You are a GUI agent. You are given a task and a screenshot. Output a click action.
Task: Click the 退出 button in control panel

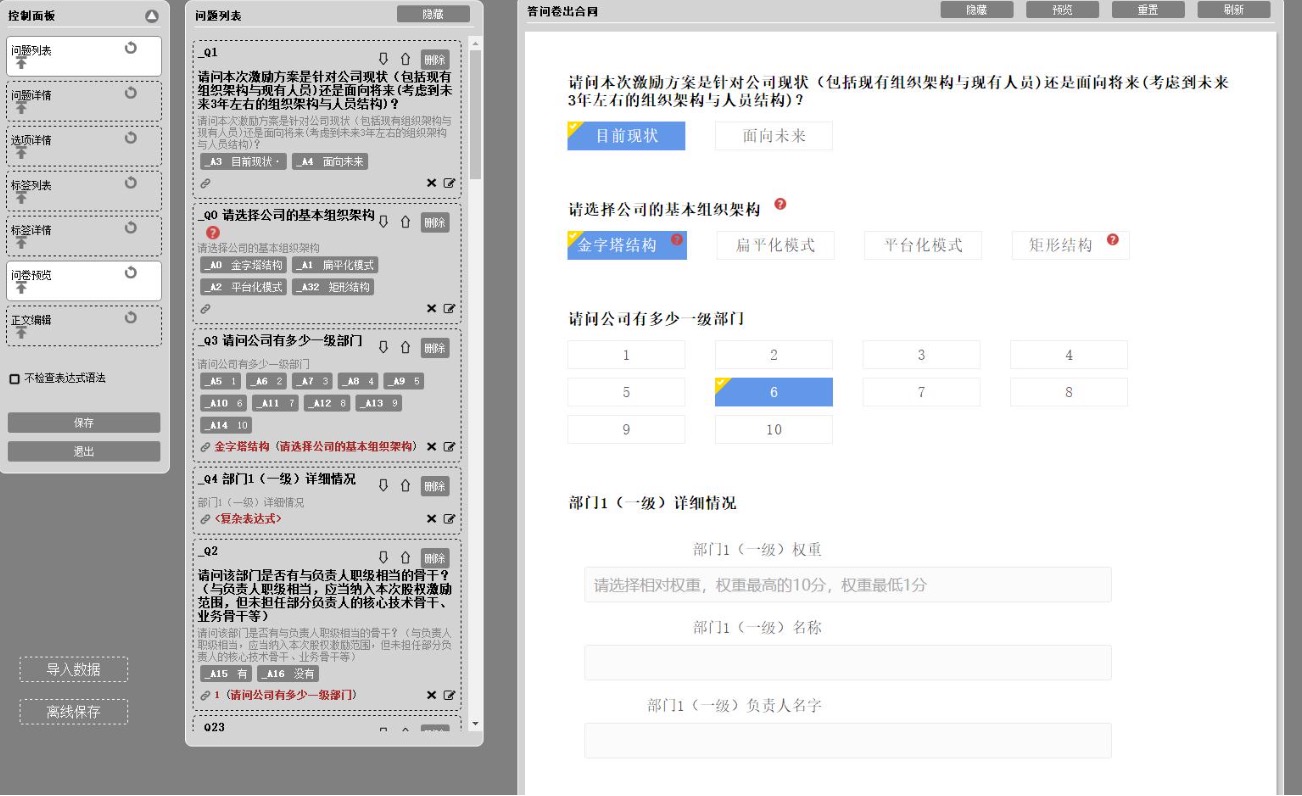click(x=84, y=452)
